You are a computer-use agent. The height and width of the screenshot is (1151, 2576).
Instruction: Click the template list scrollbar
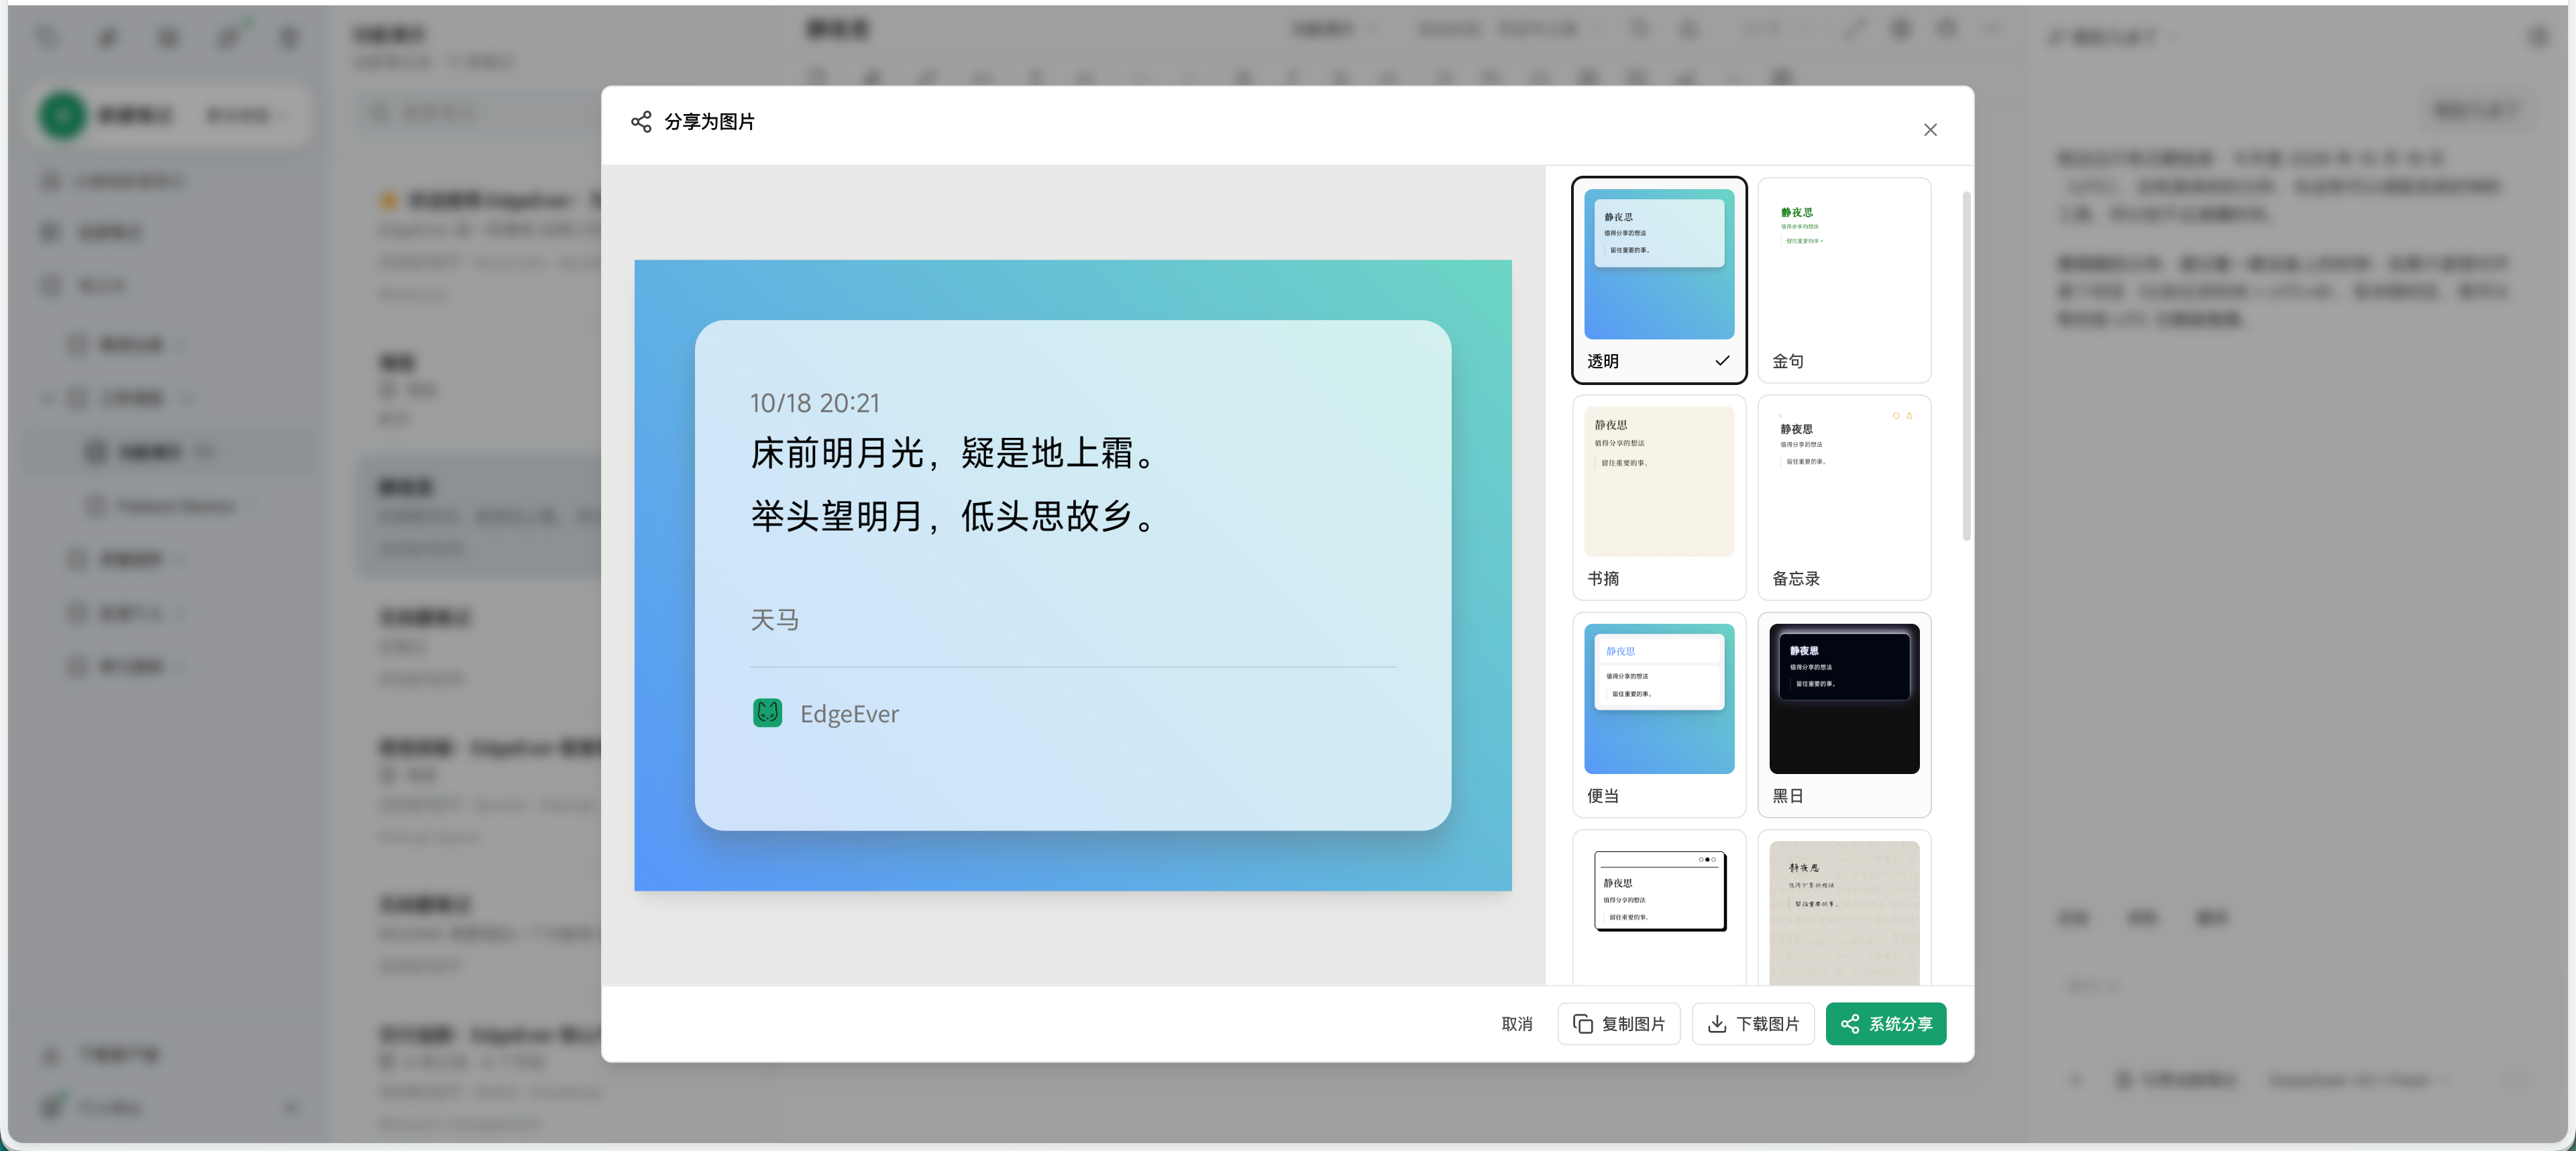point(1966,366)
